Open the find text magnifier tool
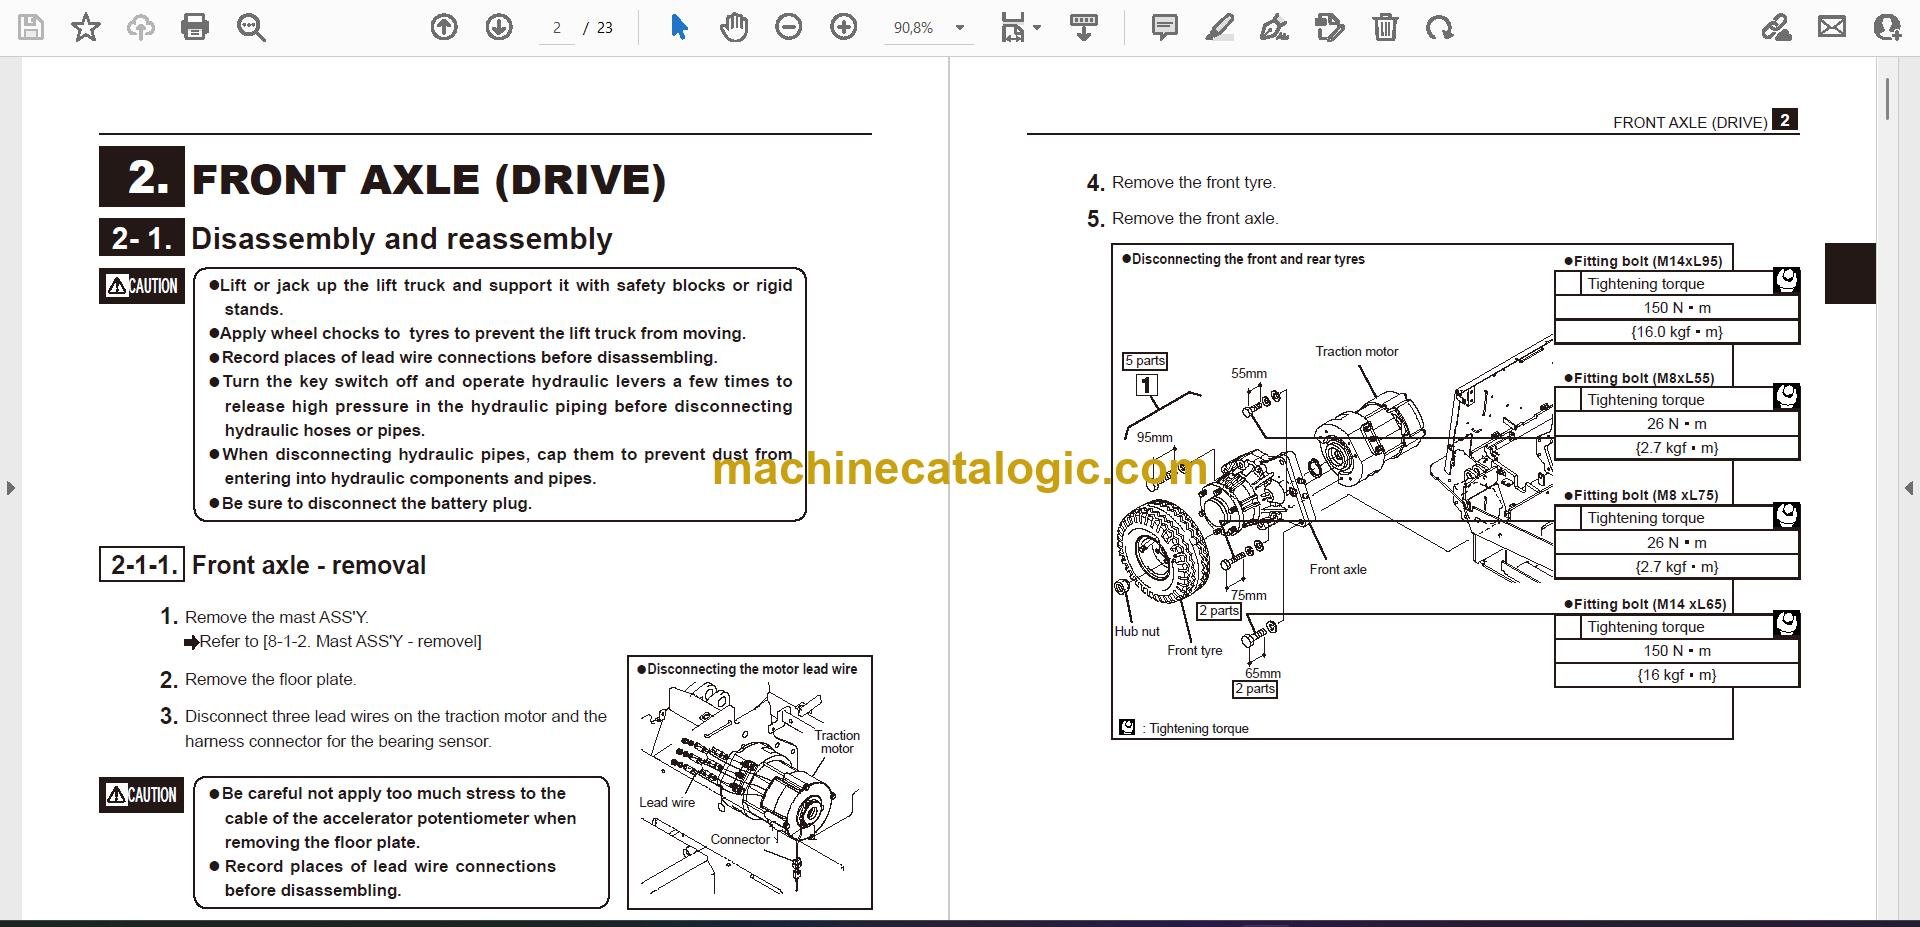 coord(251,27)
